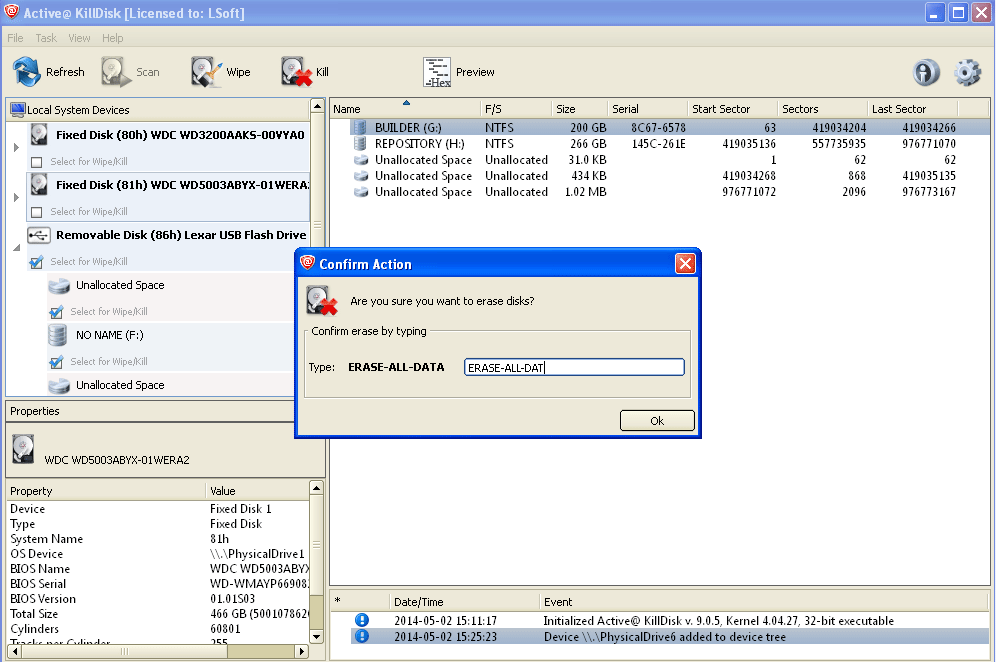Expand the Fixed Disk (80h) tree node
996x662 pixels.
click(x=15, y=148)
